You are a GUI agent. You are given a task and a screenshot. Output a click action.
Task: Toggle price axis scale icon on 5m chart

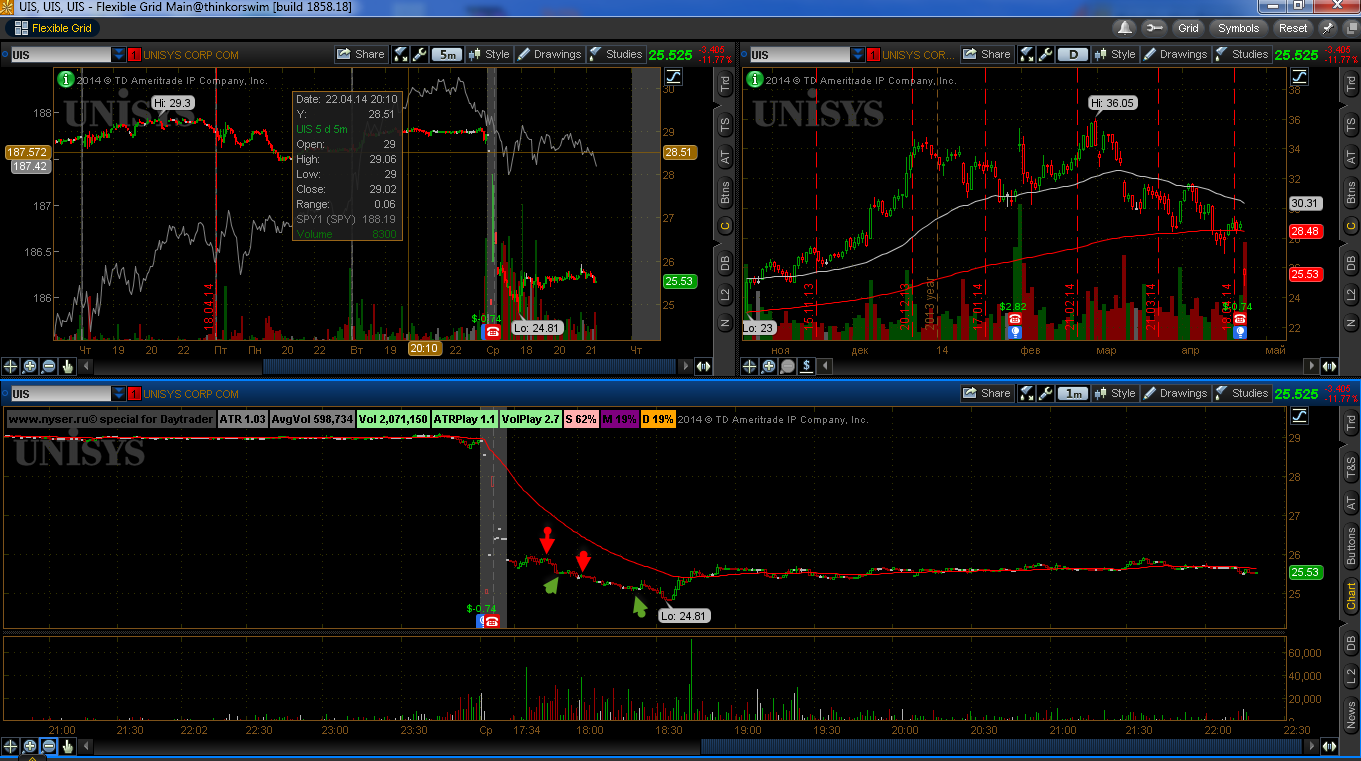[674, 76]
